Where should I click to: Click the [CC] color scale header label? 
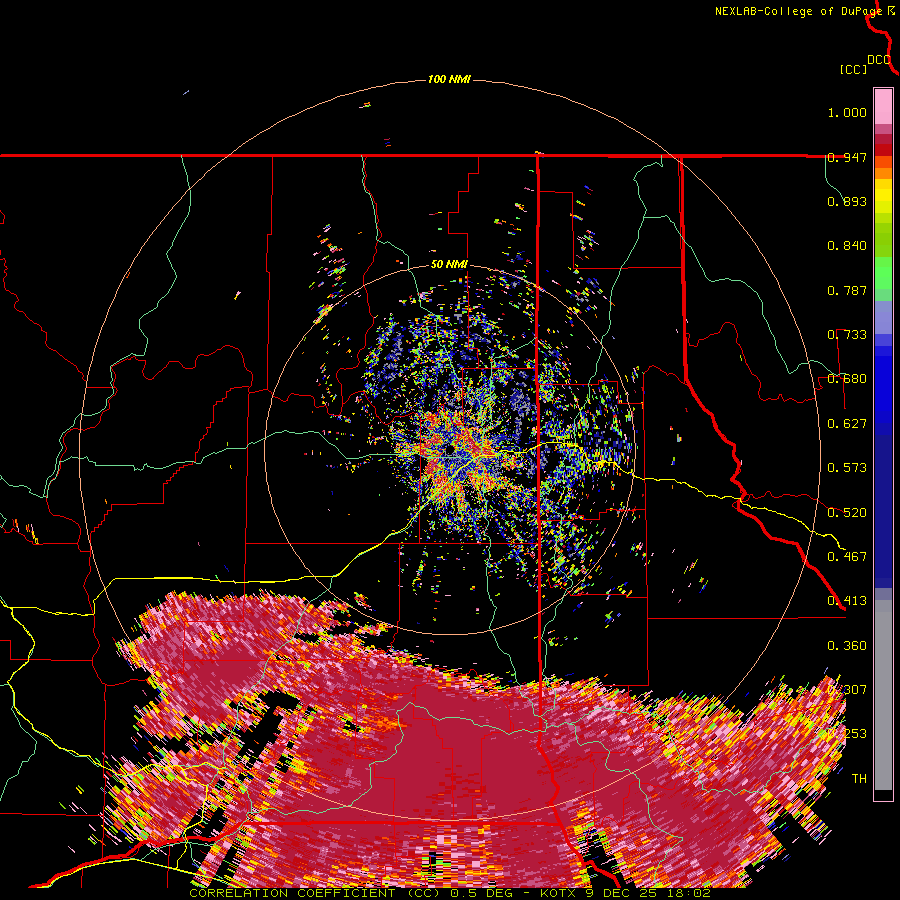853,69
